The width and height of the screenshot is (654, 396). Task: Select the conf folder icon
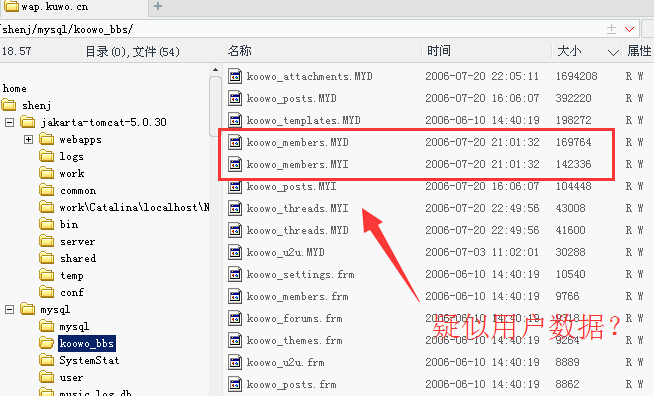click(47, 292)
